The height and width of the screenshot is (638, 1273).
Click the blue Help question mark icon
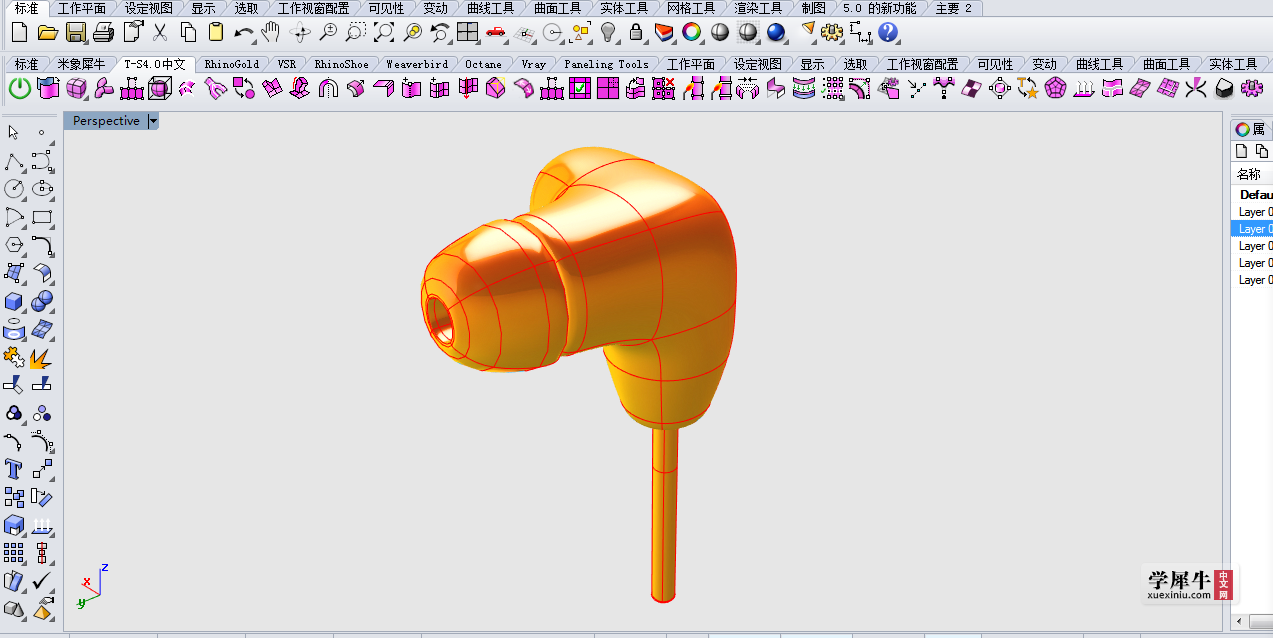(888, 33)
